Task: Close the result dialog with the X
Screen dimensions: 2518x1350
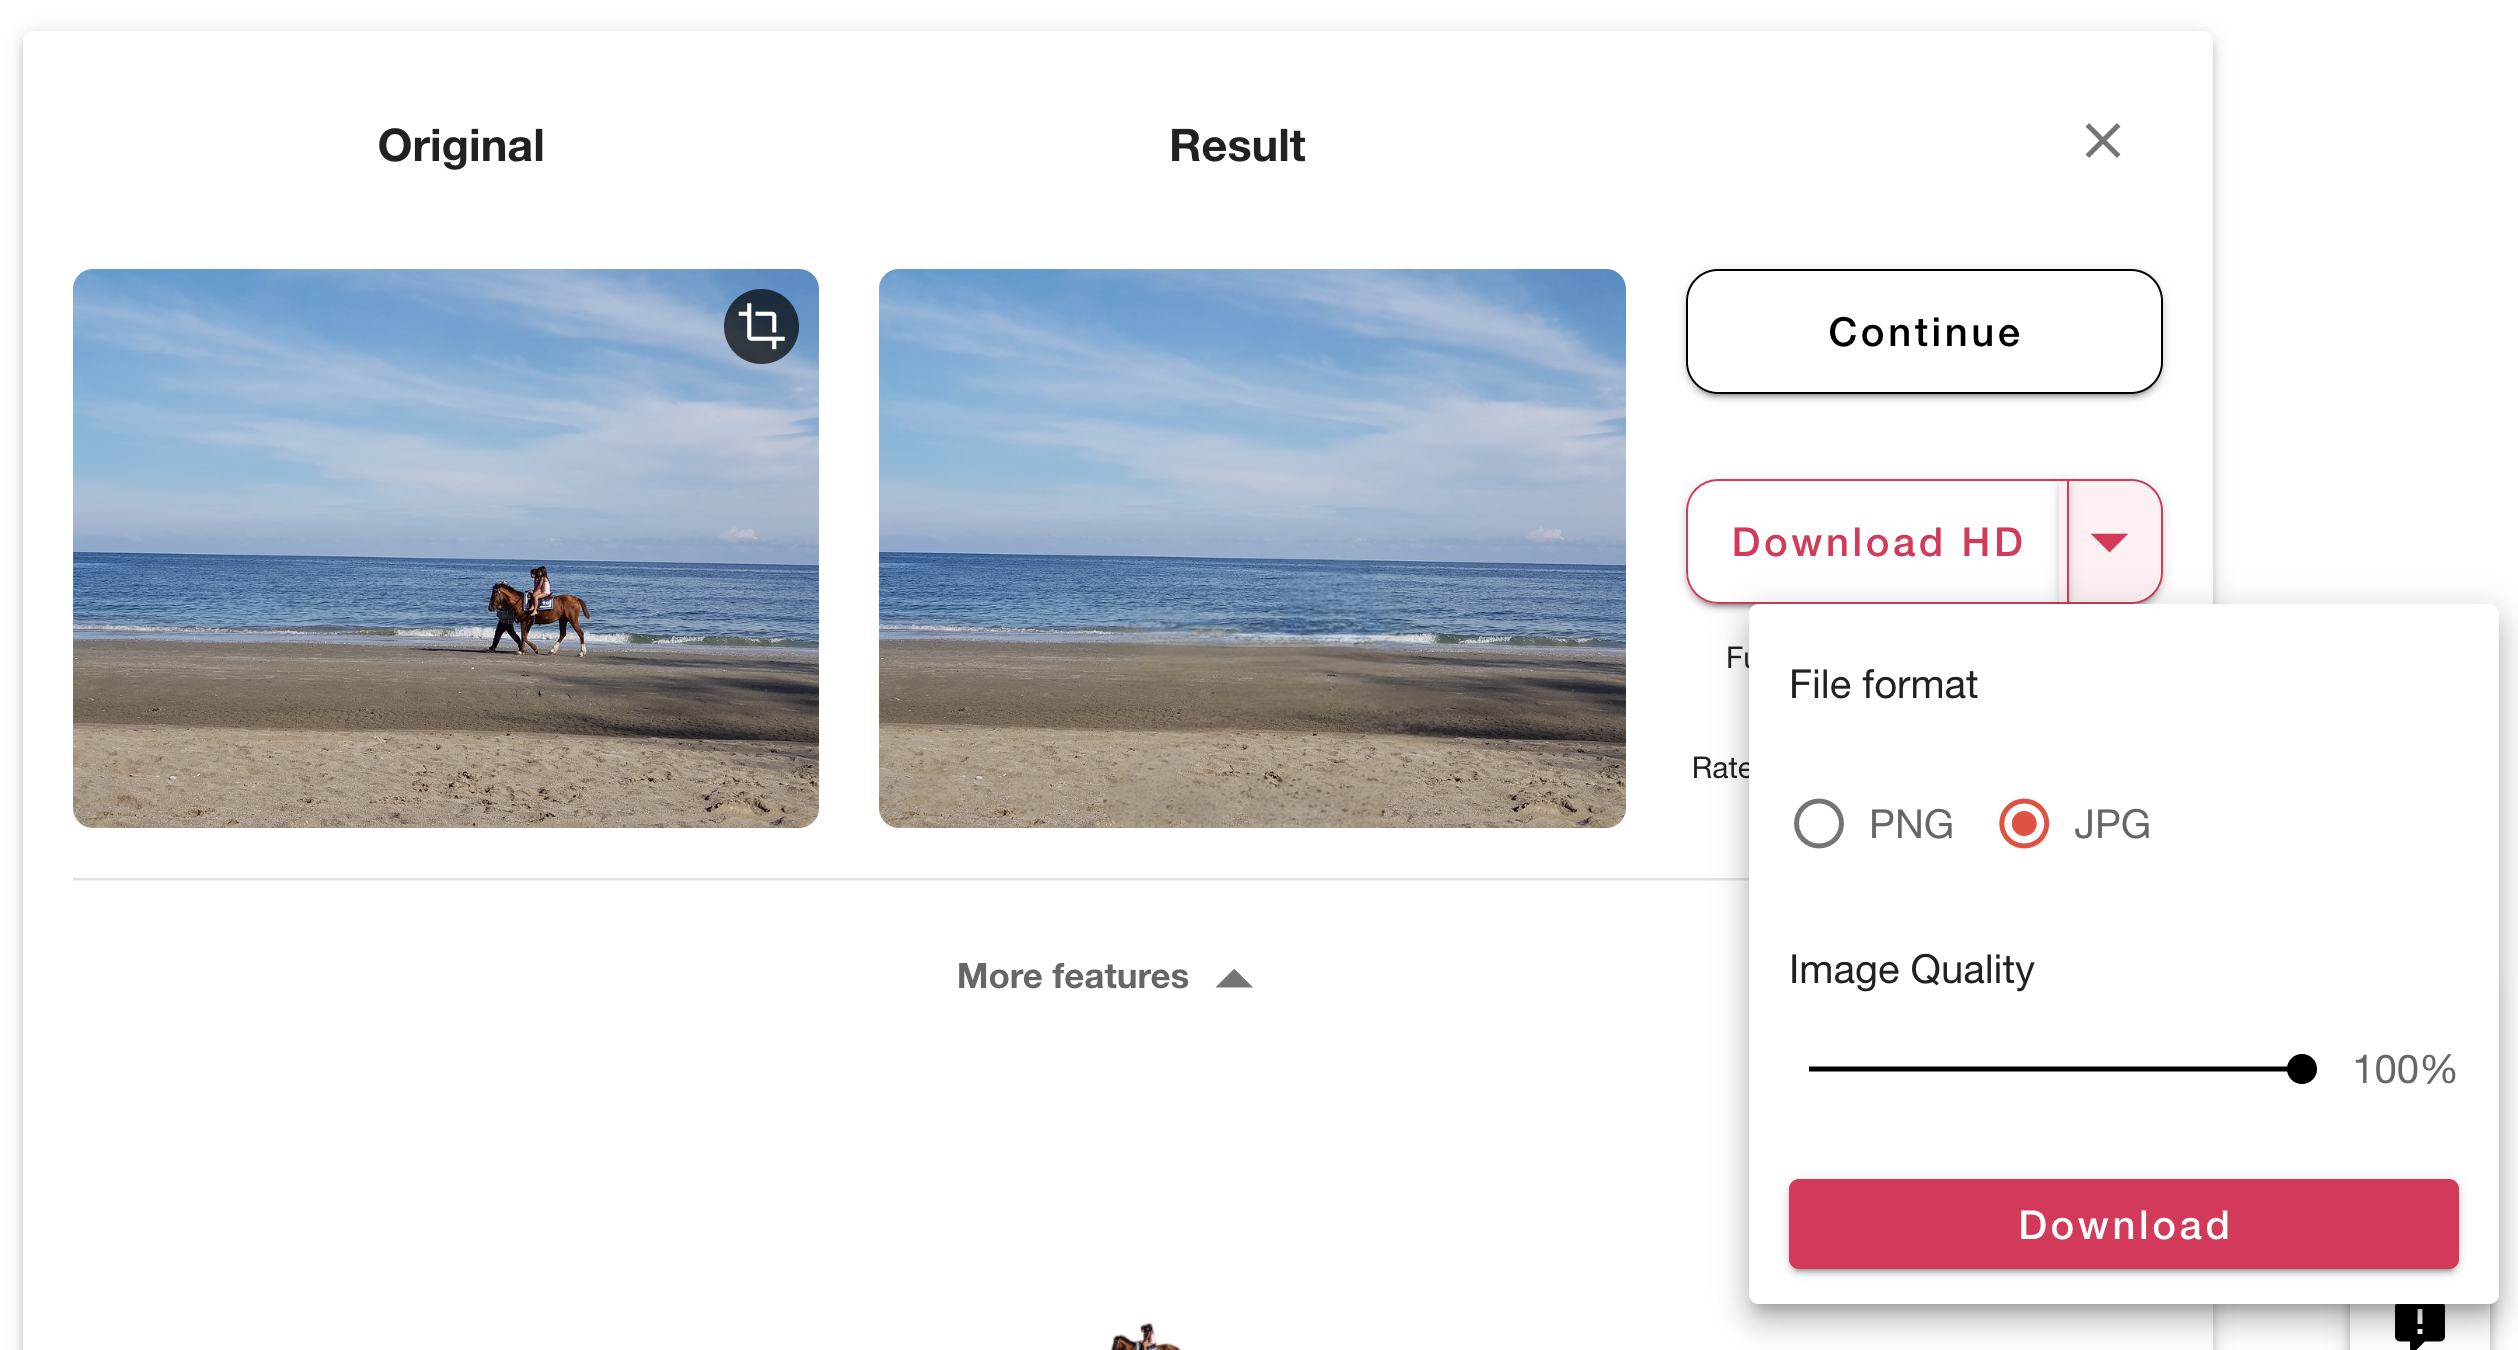Action: point(2102,141)
